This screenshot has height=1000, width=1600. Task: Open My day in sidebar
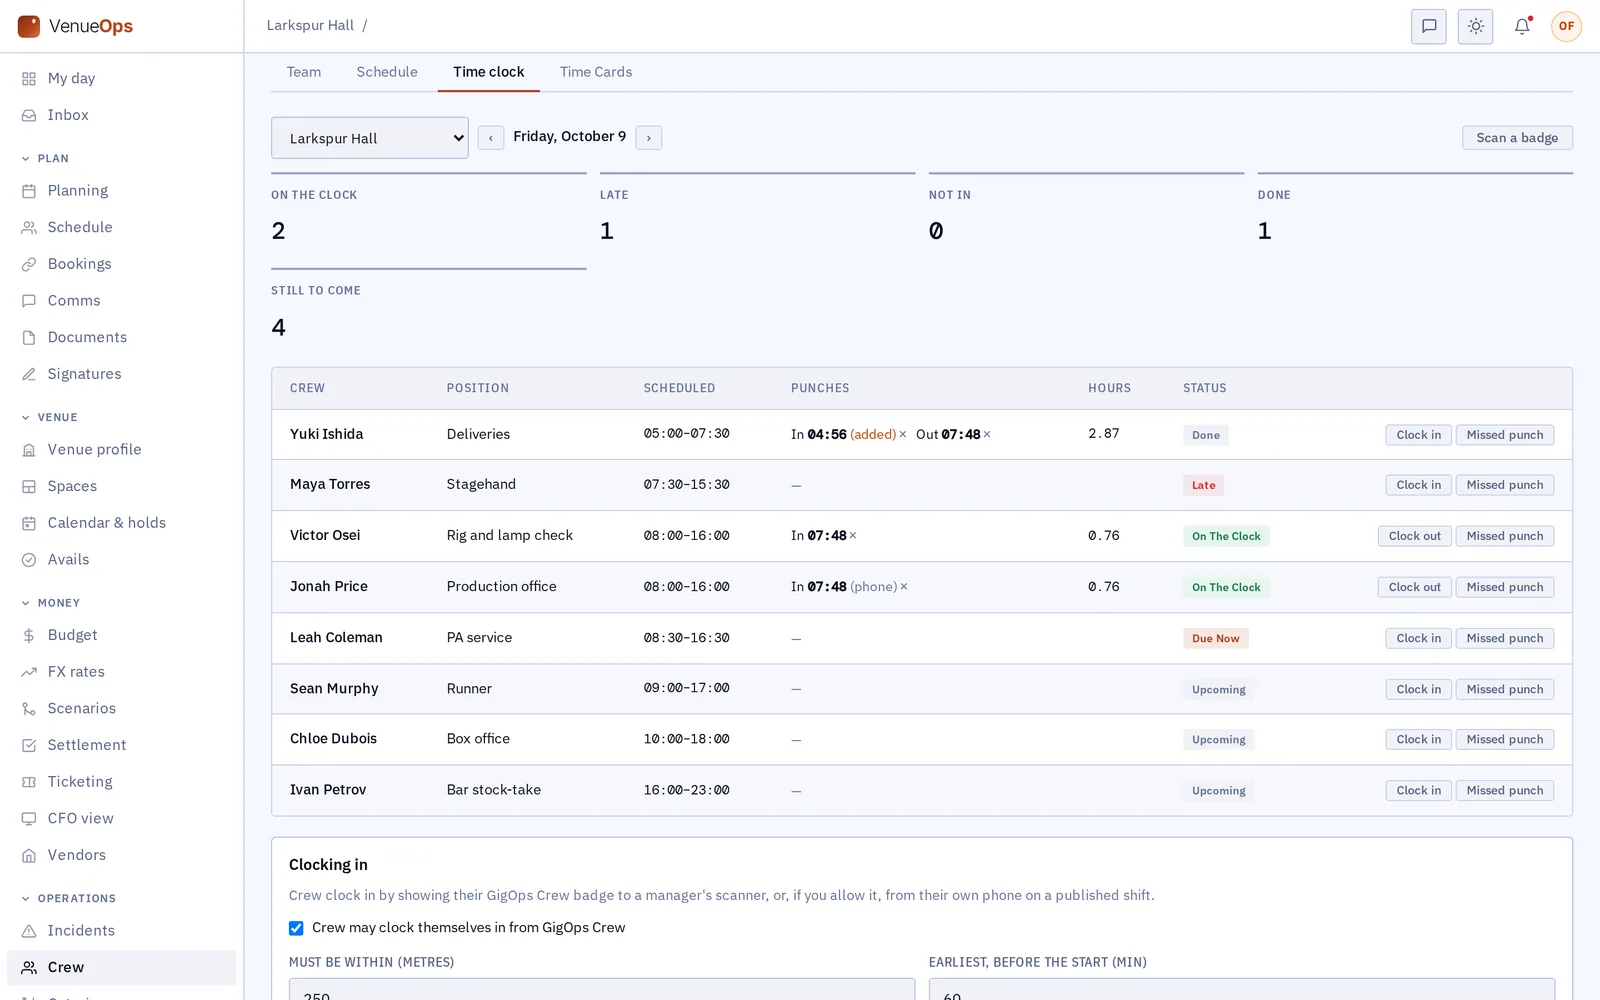tap(121, 78)
